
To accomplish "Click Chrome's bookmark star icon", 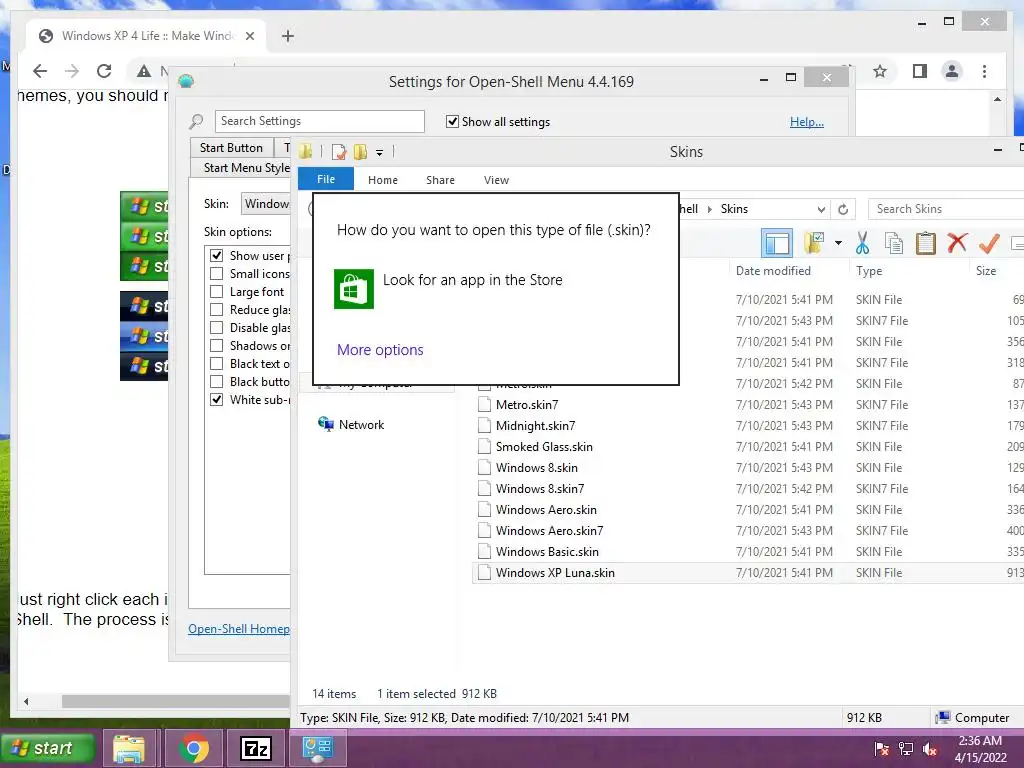I will pyautogui.click(x=880, y=71).
